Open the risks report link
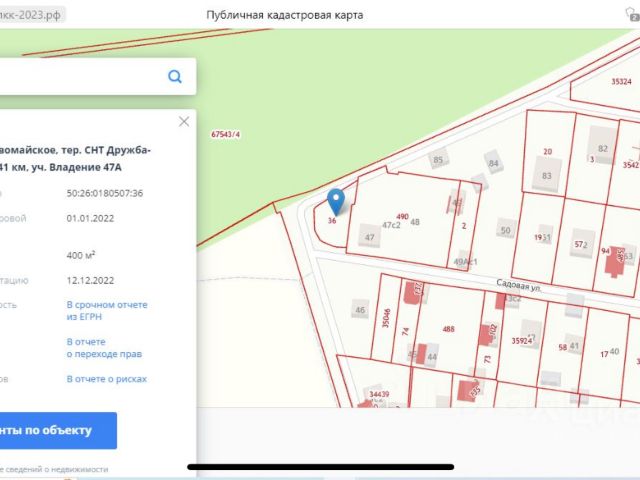640x480 pixels. pyautogui.click(x=107, y=379)
